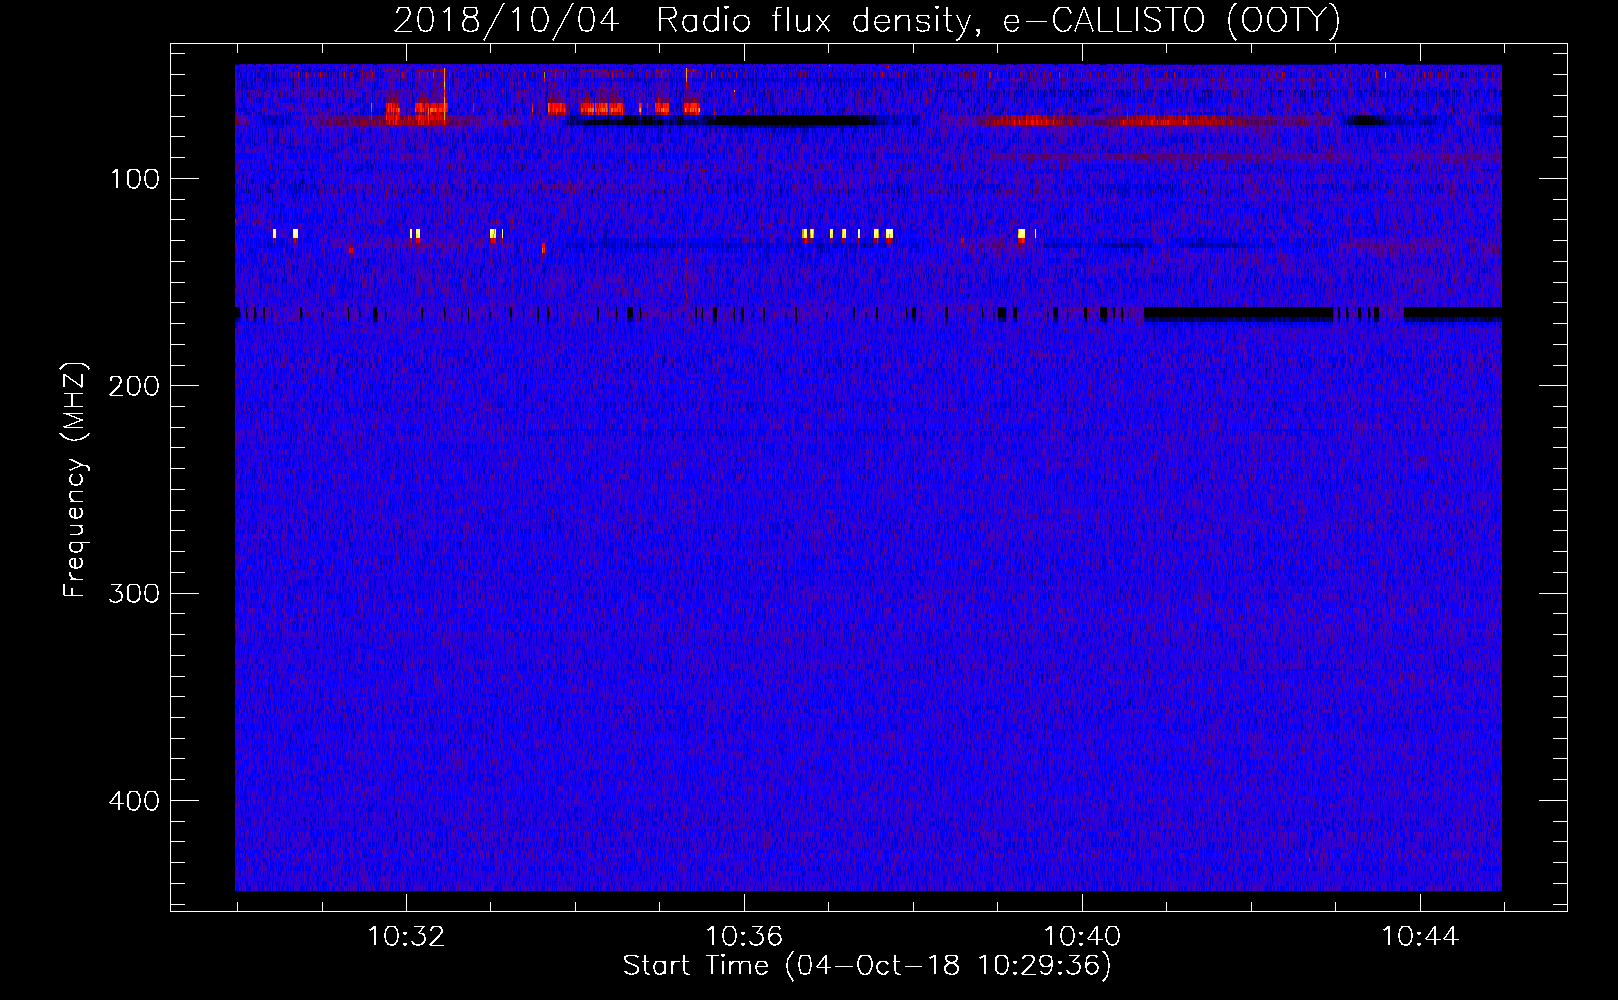Click the 200 MHz frequency tick label
This screenshot has width=1618, height=1000.
(134, 386)
